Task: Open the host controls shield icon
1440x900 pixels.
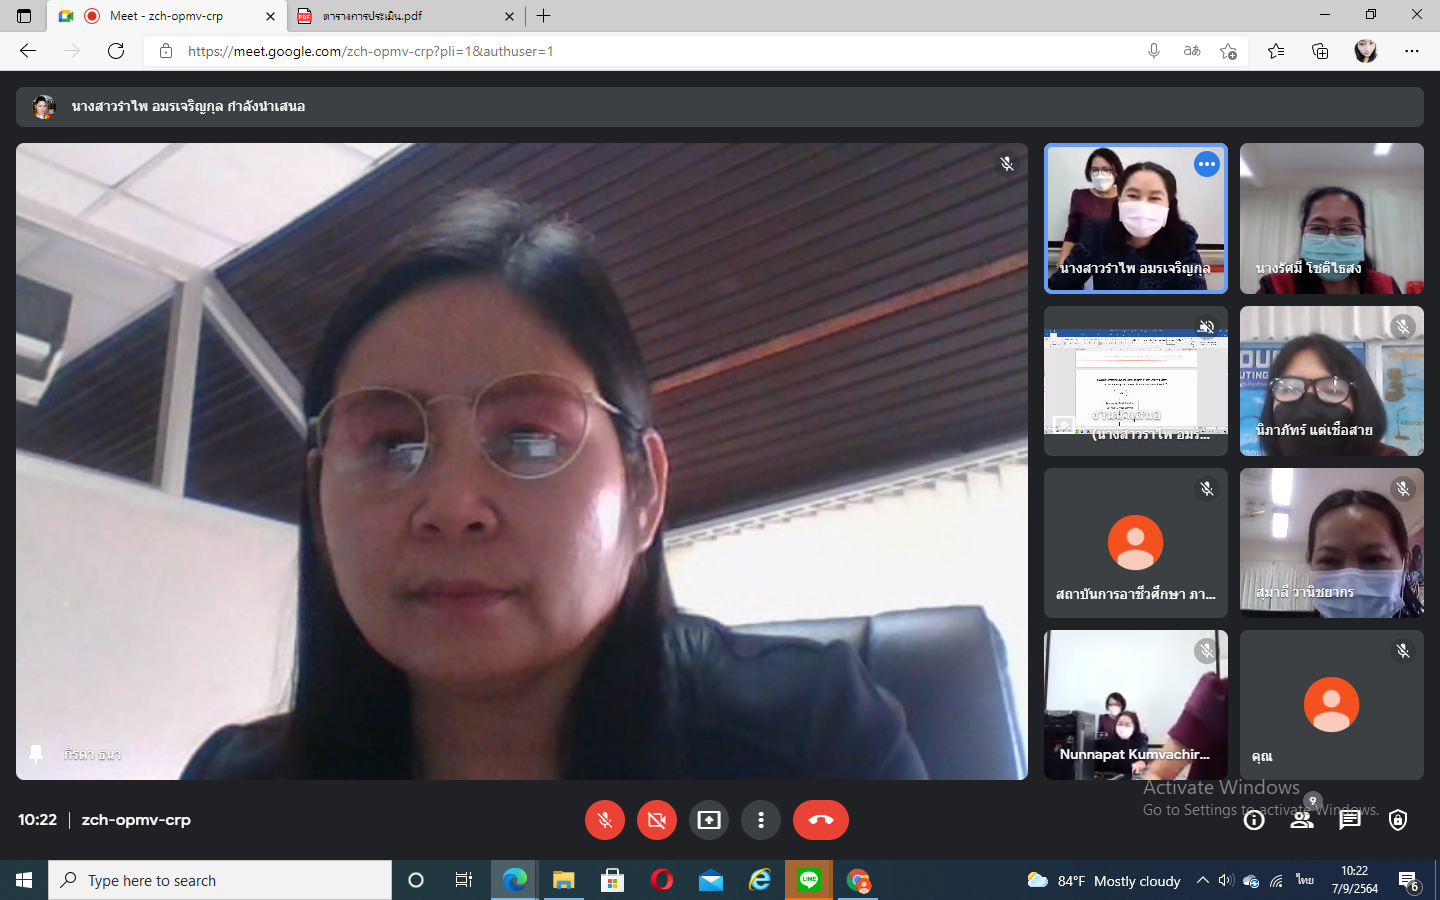Action: click(x=1398, y=820)
